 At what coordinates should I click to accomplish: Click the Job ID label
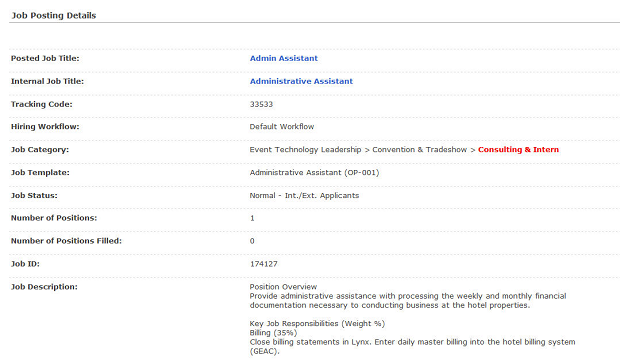[25, 264]
